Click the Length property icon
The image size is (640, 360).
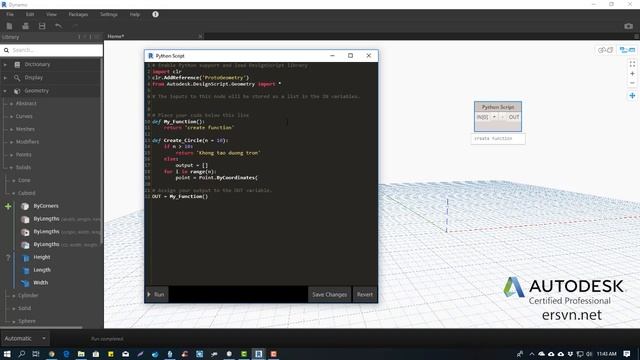tap(25, 270)
